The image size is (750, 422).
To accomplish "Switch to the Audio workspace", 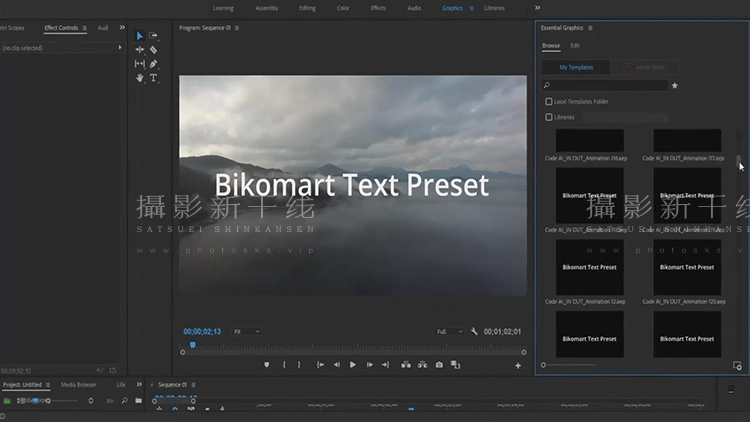I will coord(414,8).
